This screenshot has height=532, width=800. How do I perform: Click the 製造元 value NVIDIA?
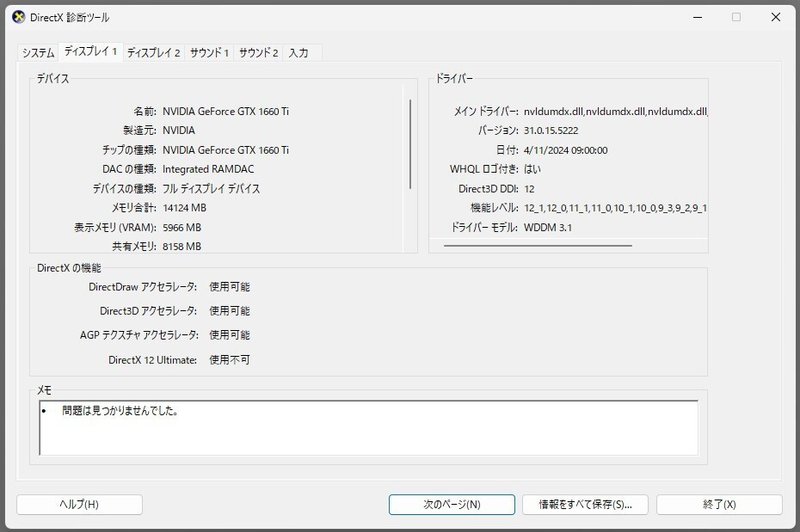pyautogui.click(x=179, y=131)
